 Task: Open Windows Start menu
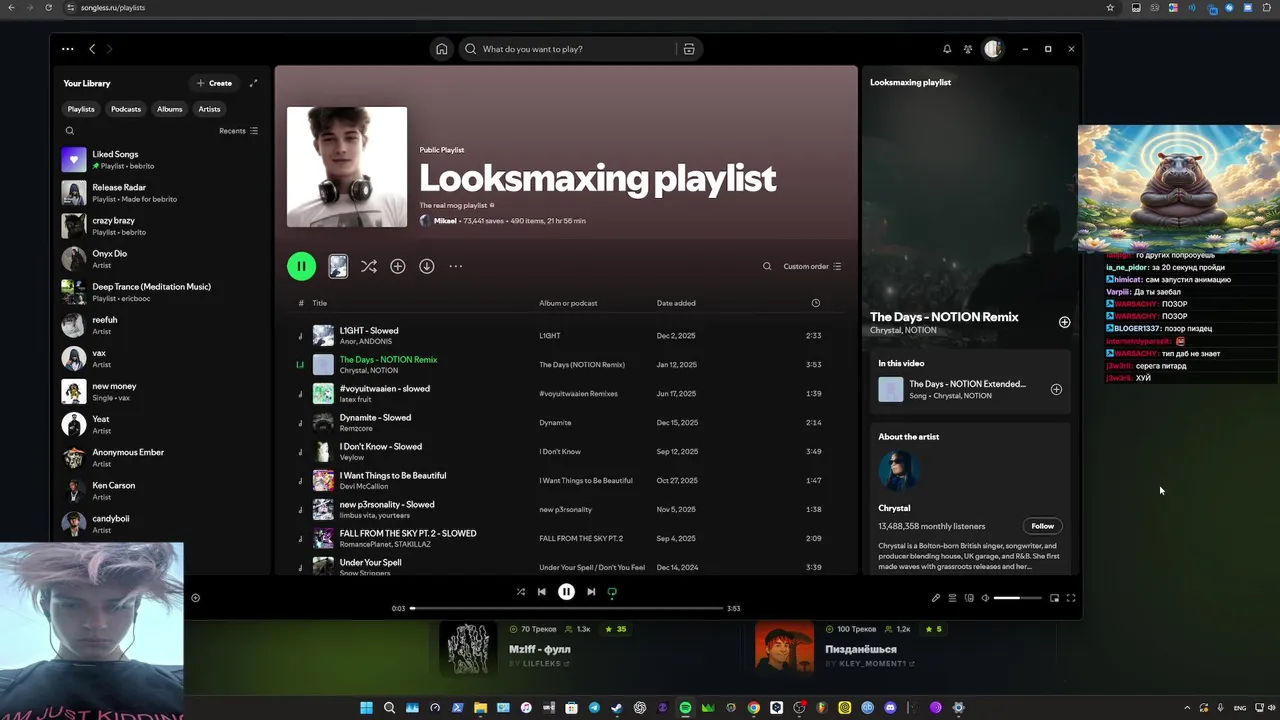tap(366, 708)
